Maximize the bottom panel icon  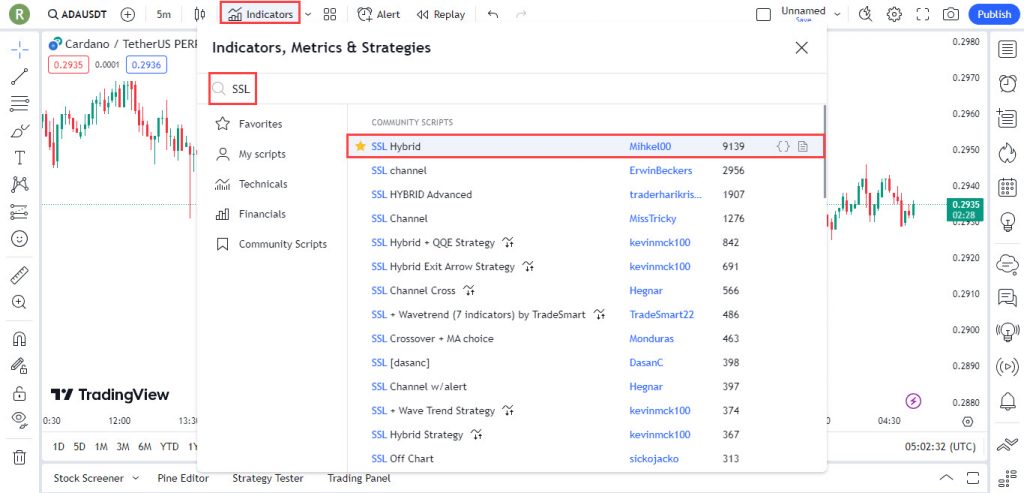[x=973, y=477]
